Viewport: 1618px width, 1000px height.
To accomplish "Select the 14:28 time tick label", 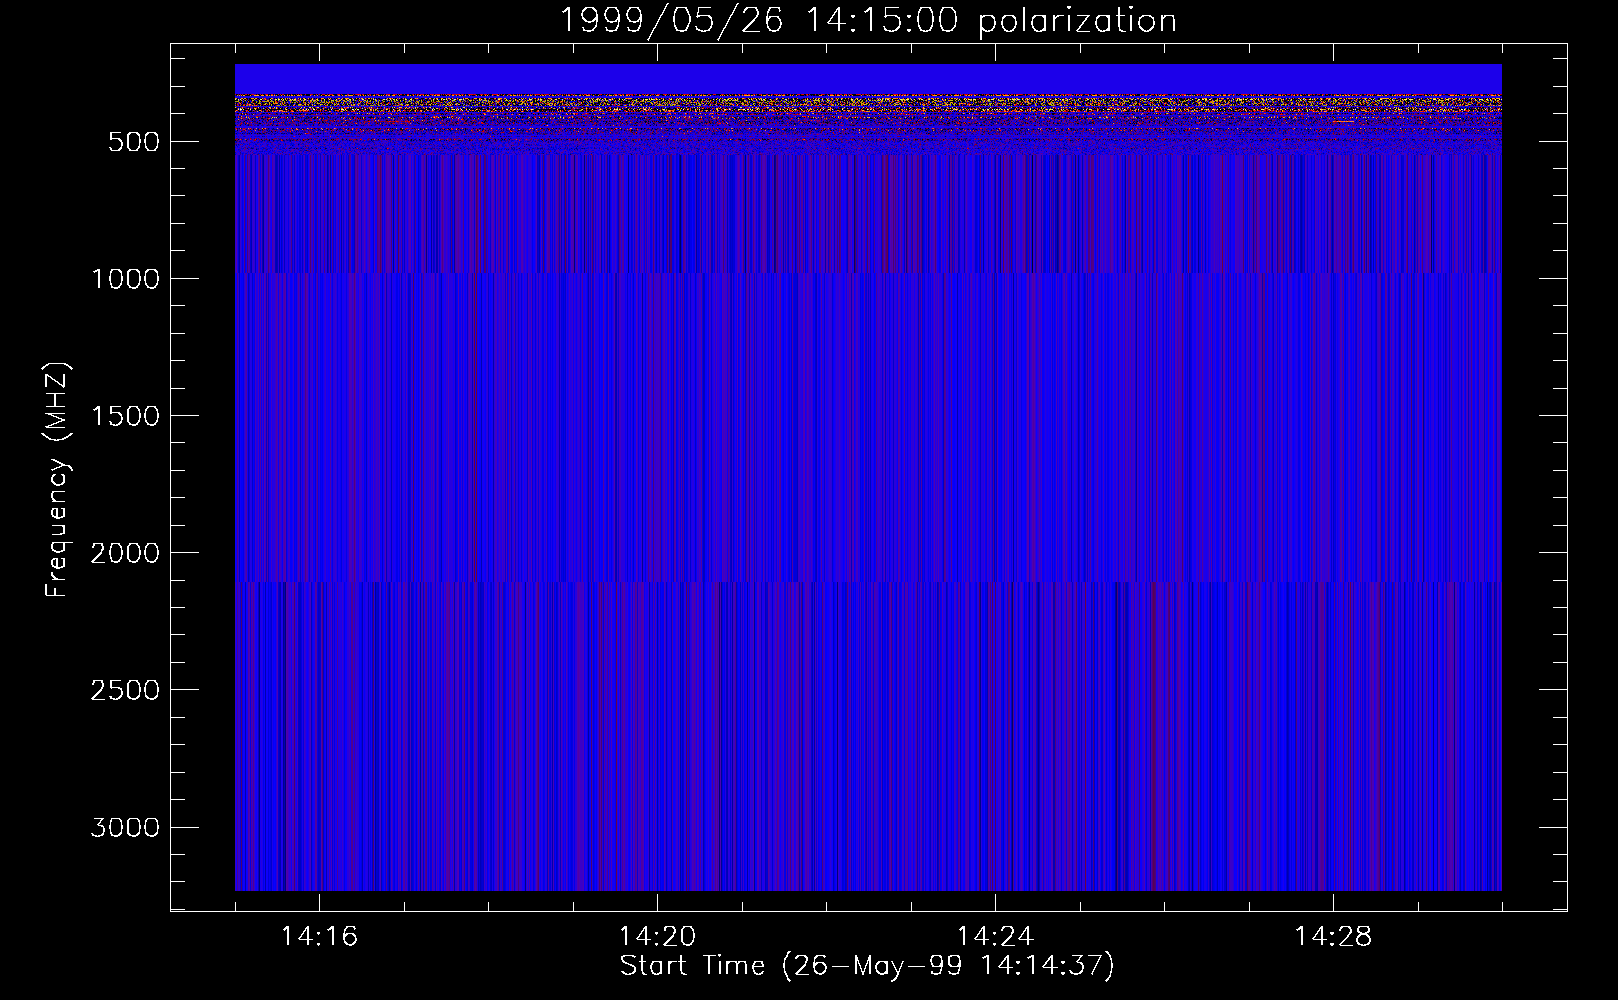I will pos(1332,937).
